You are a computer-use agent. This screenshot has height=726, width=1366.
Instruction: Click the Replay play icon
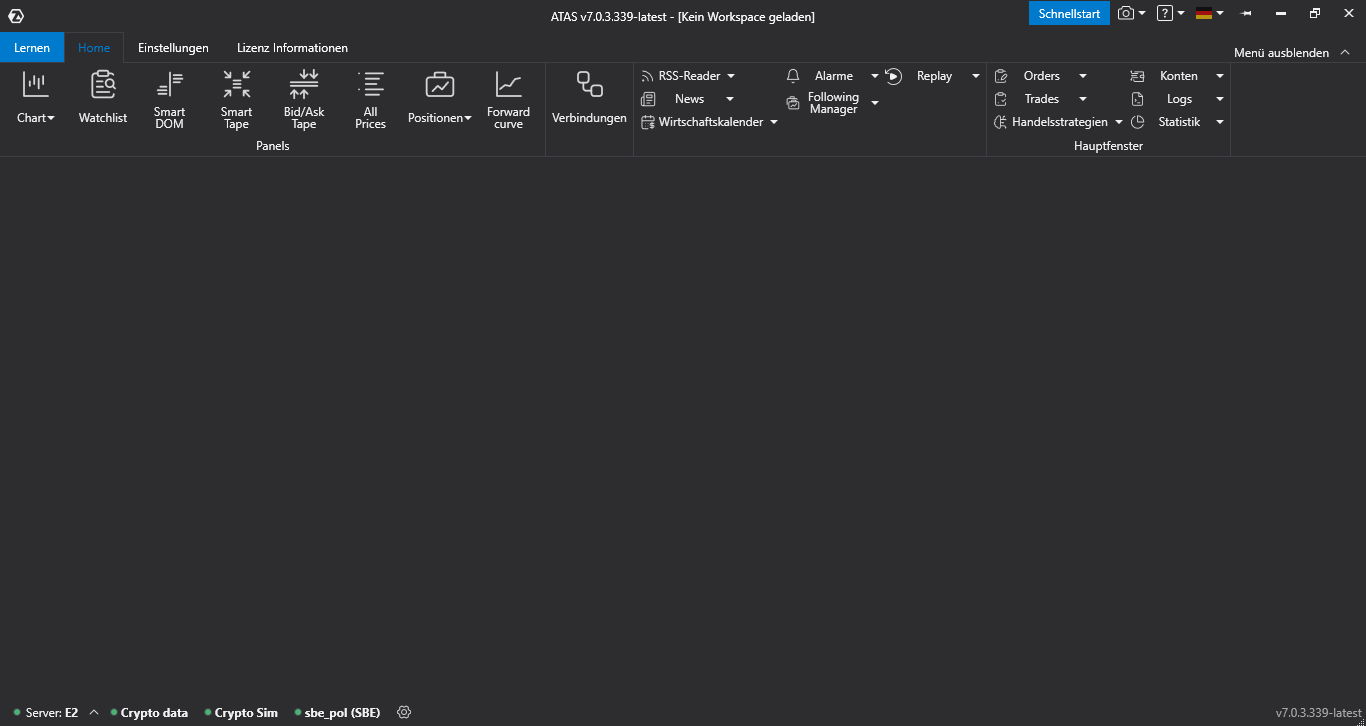tap(894, 76)
